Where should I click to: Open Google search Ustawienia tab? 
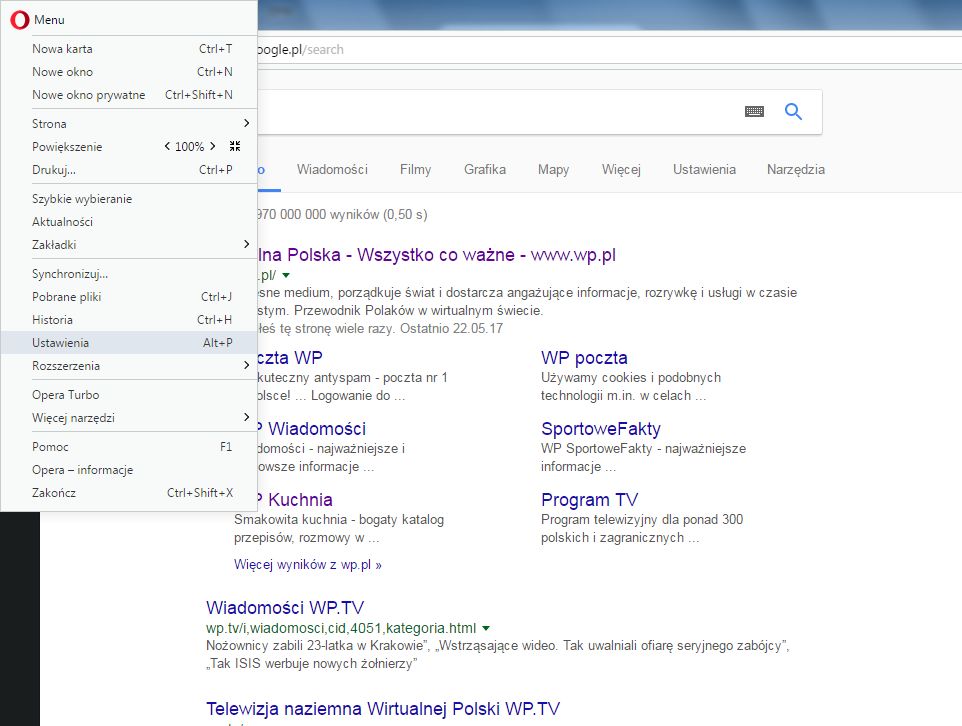point(704,169)
